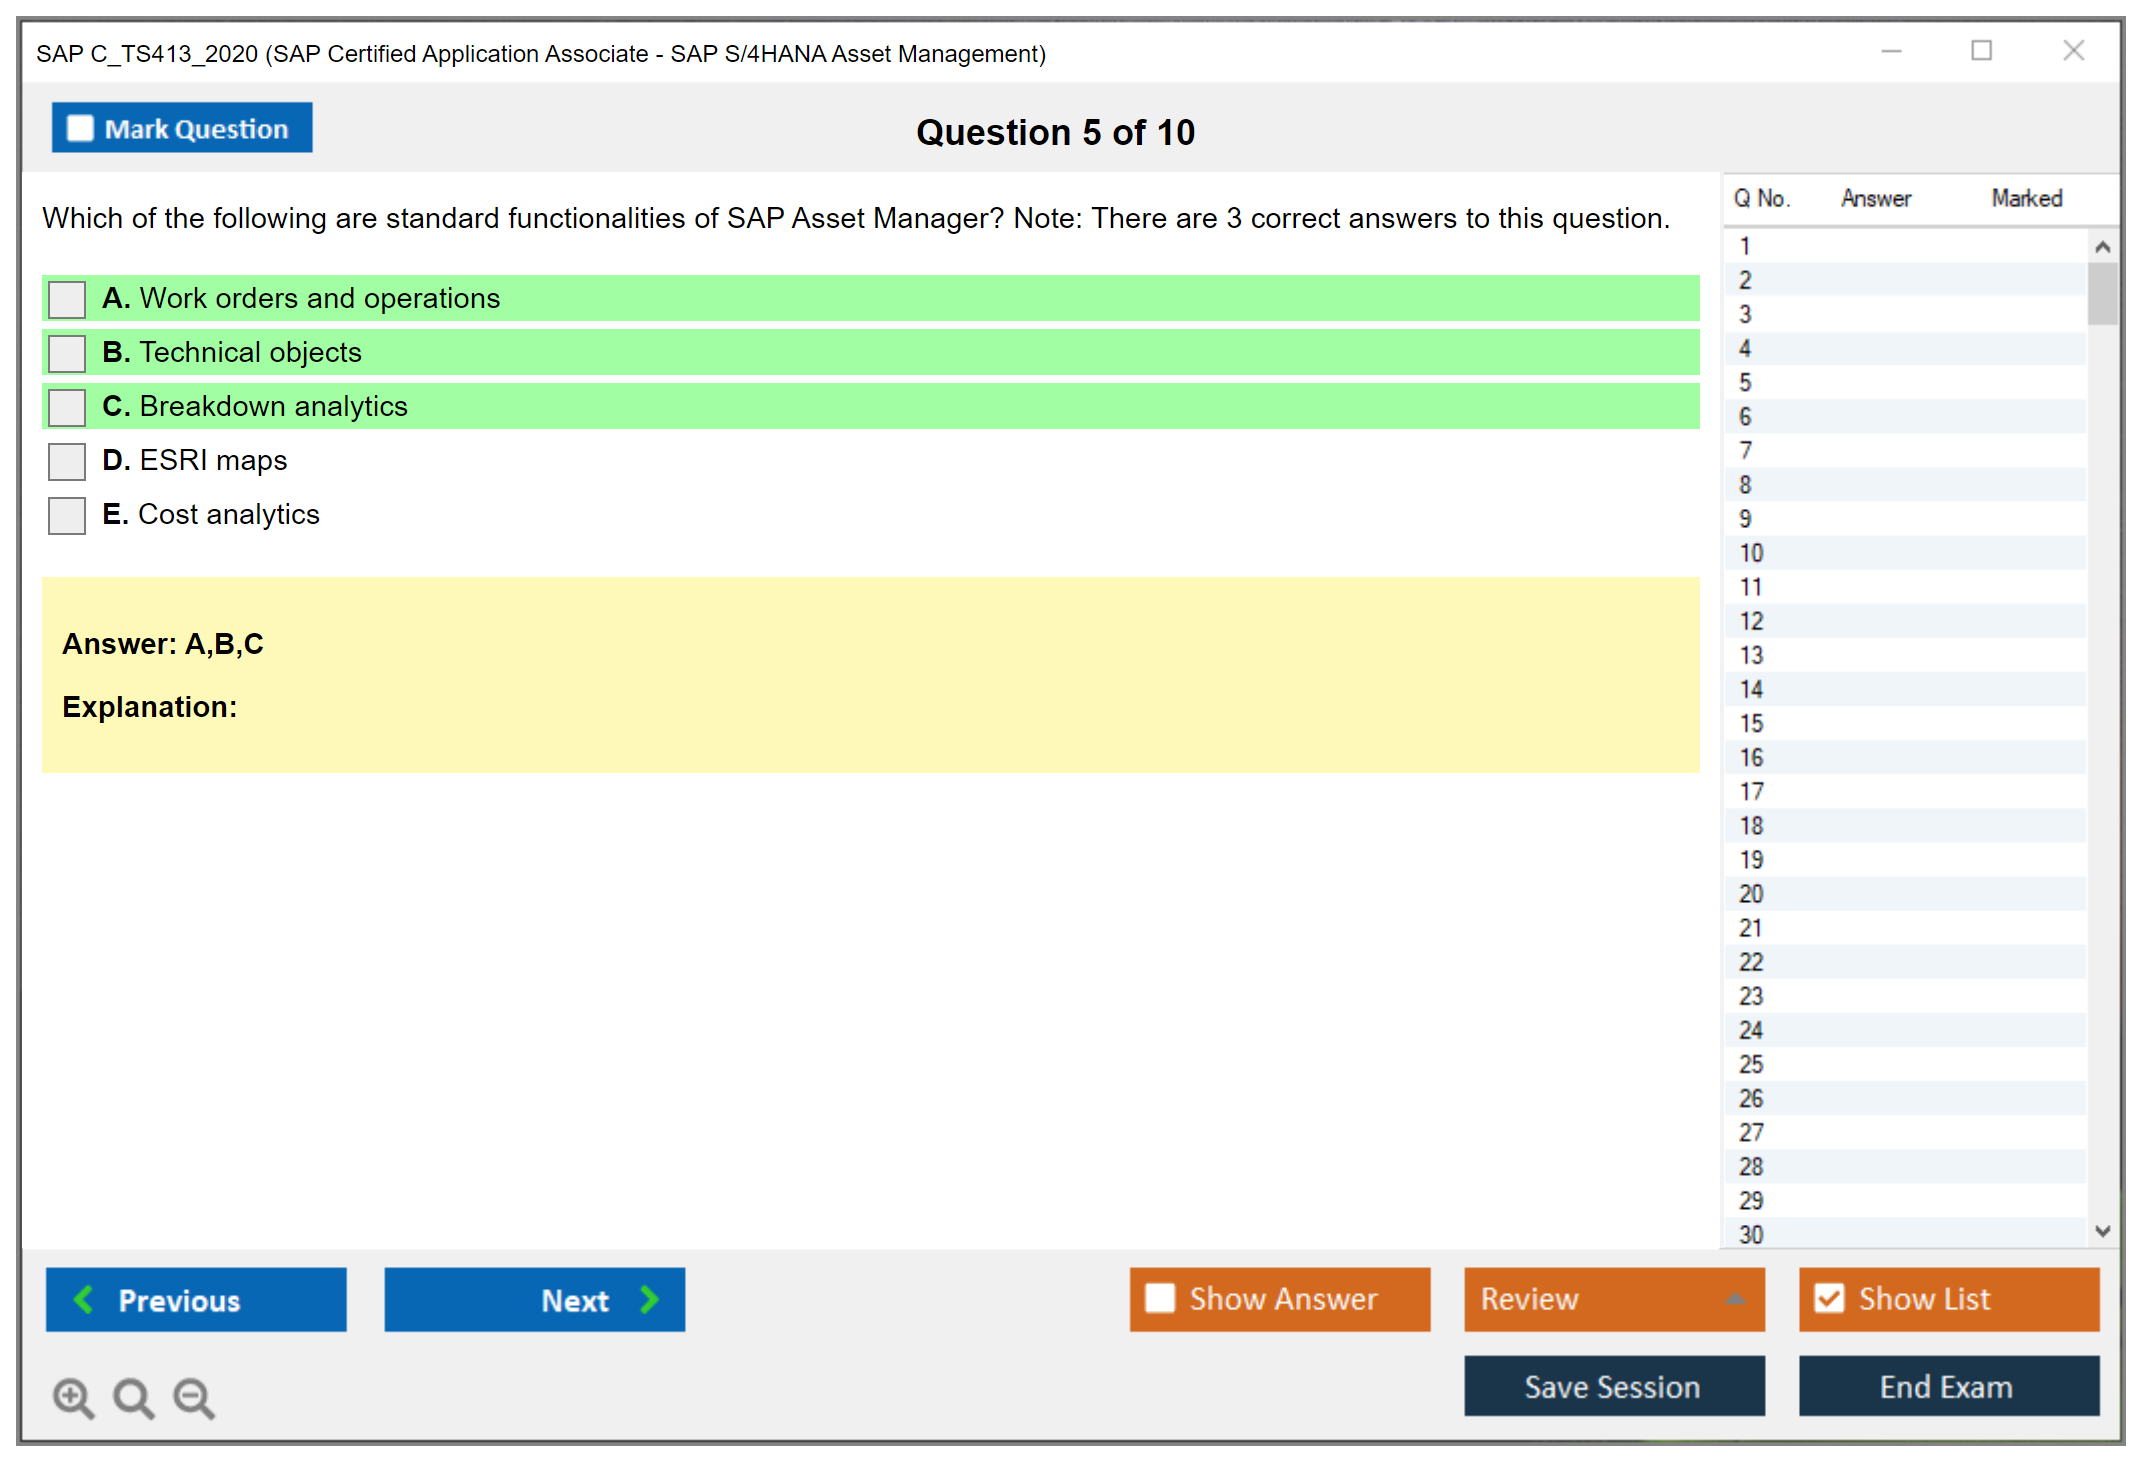Select option E Cost analytics checkbox
Viewport: 2150px width, 1470px height.
click(x=67, y=515)
